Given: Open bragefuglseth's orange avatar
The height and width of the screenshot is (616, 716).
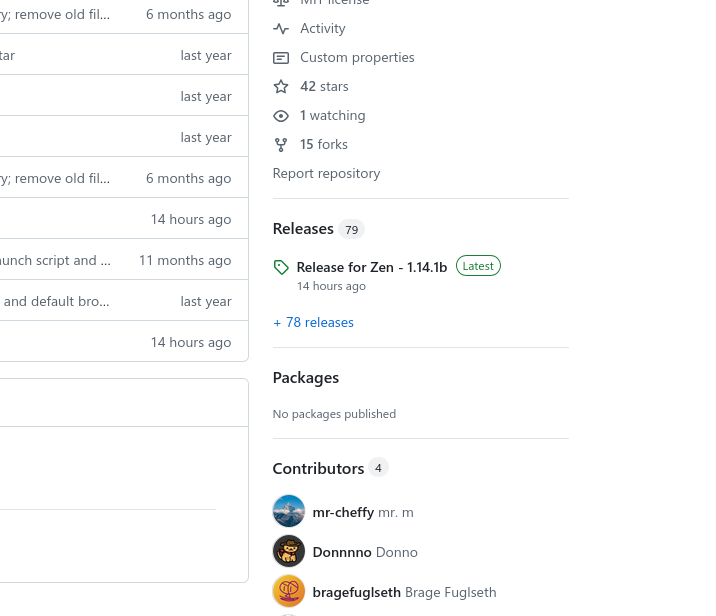Looking at the screenshot, I should (289, 591).
